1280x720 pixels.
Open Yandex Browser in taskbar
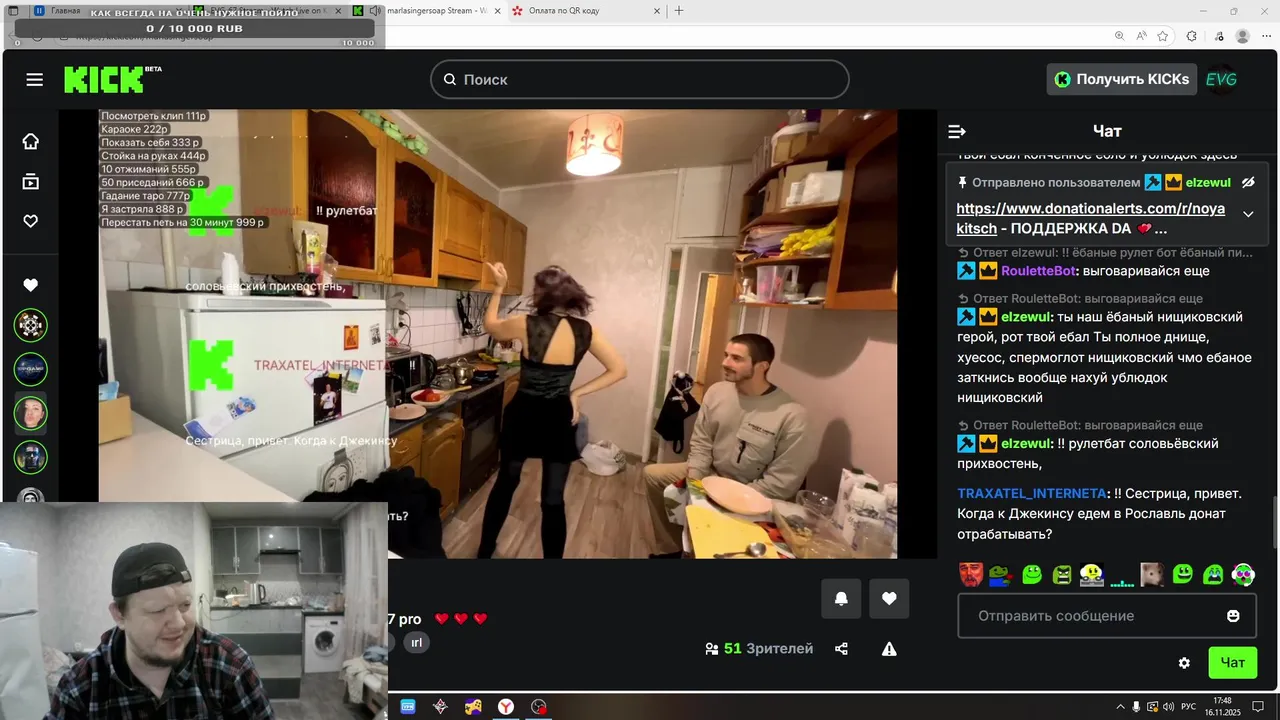[507, 706]
